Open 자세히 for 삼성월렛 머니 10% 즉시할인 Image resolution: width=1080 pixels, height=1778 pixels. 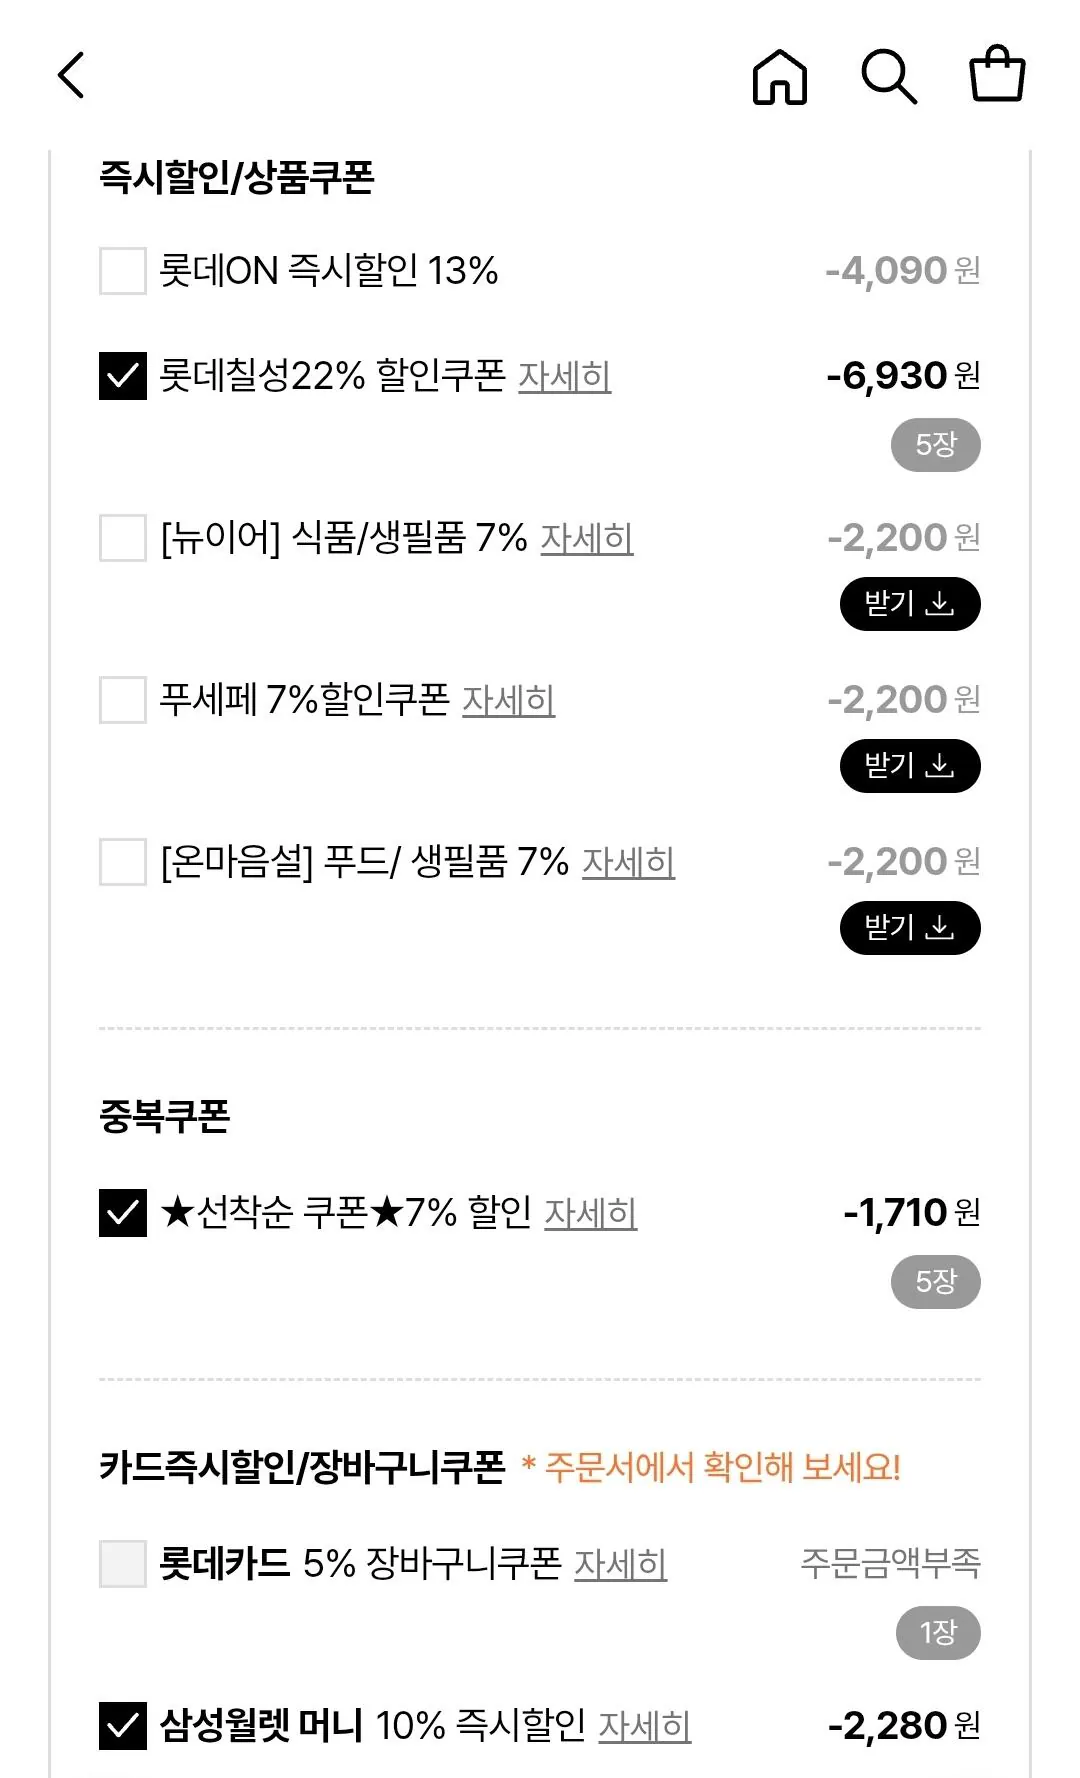[x=644, y=1726]
